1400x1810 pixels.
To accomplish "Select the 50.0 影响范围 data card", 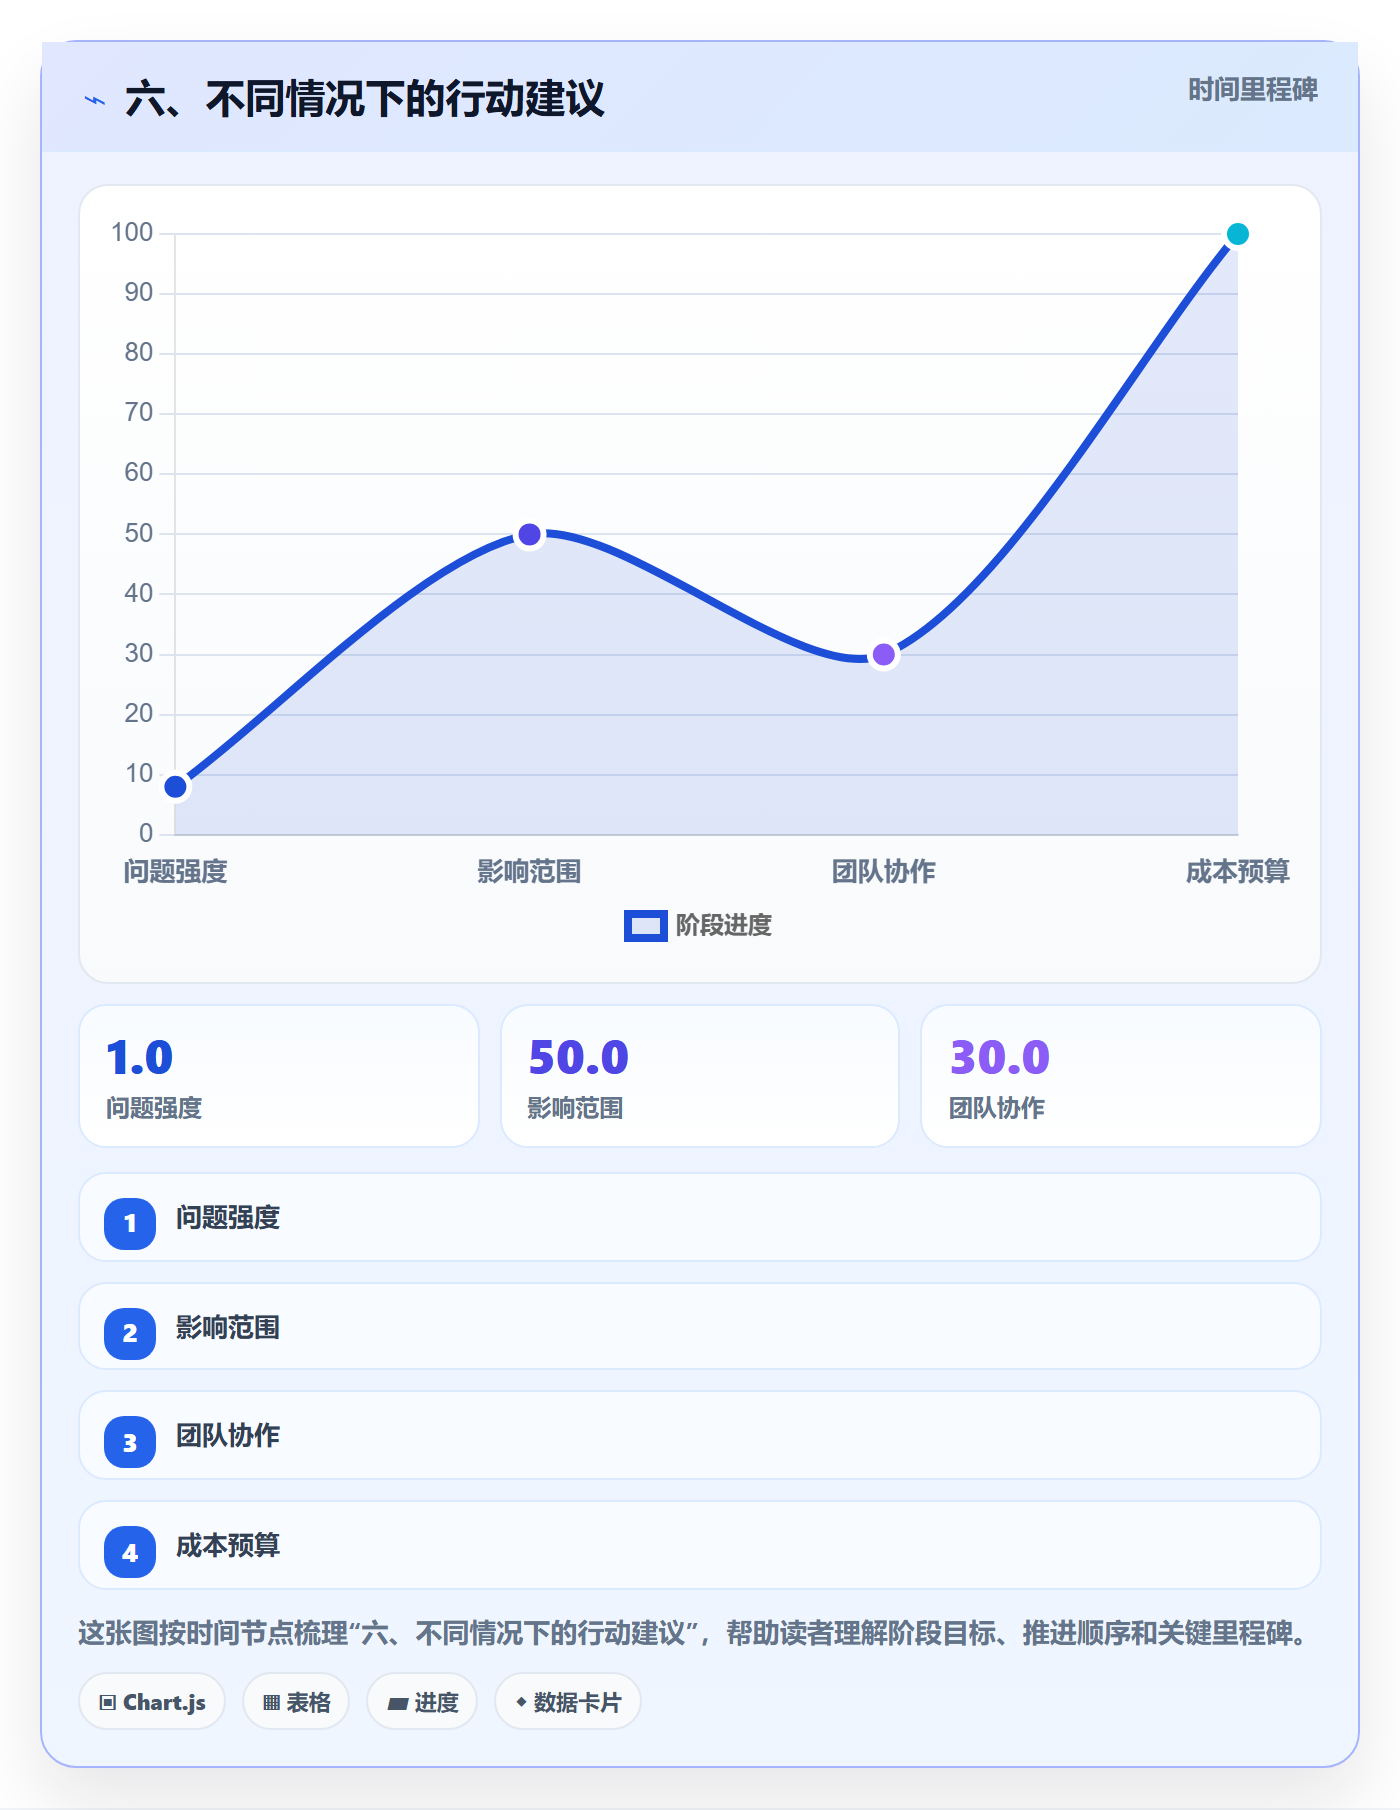I will click(700, 1076).
